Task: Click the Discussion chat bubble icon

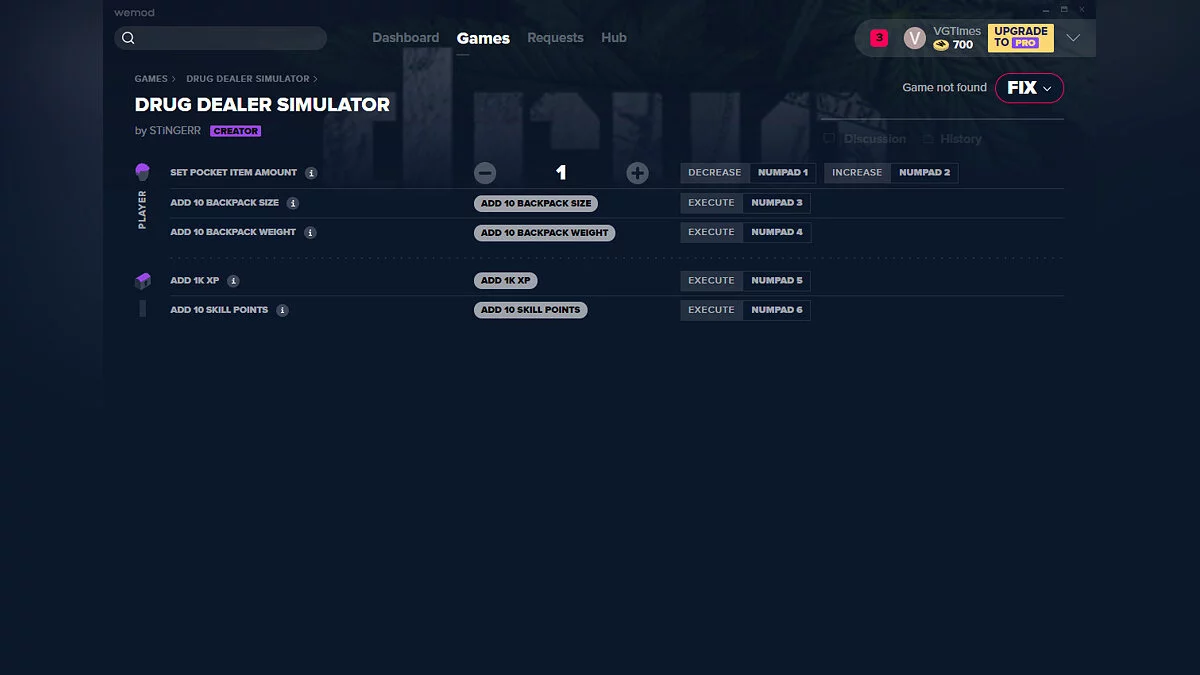Action: click(x=829, y=139)
